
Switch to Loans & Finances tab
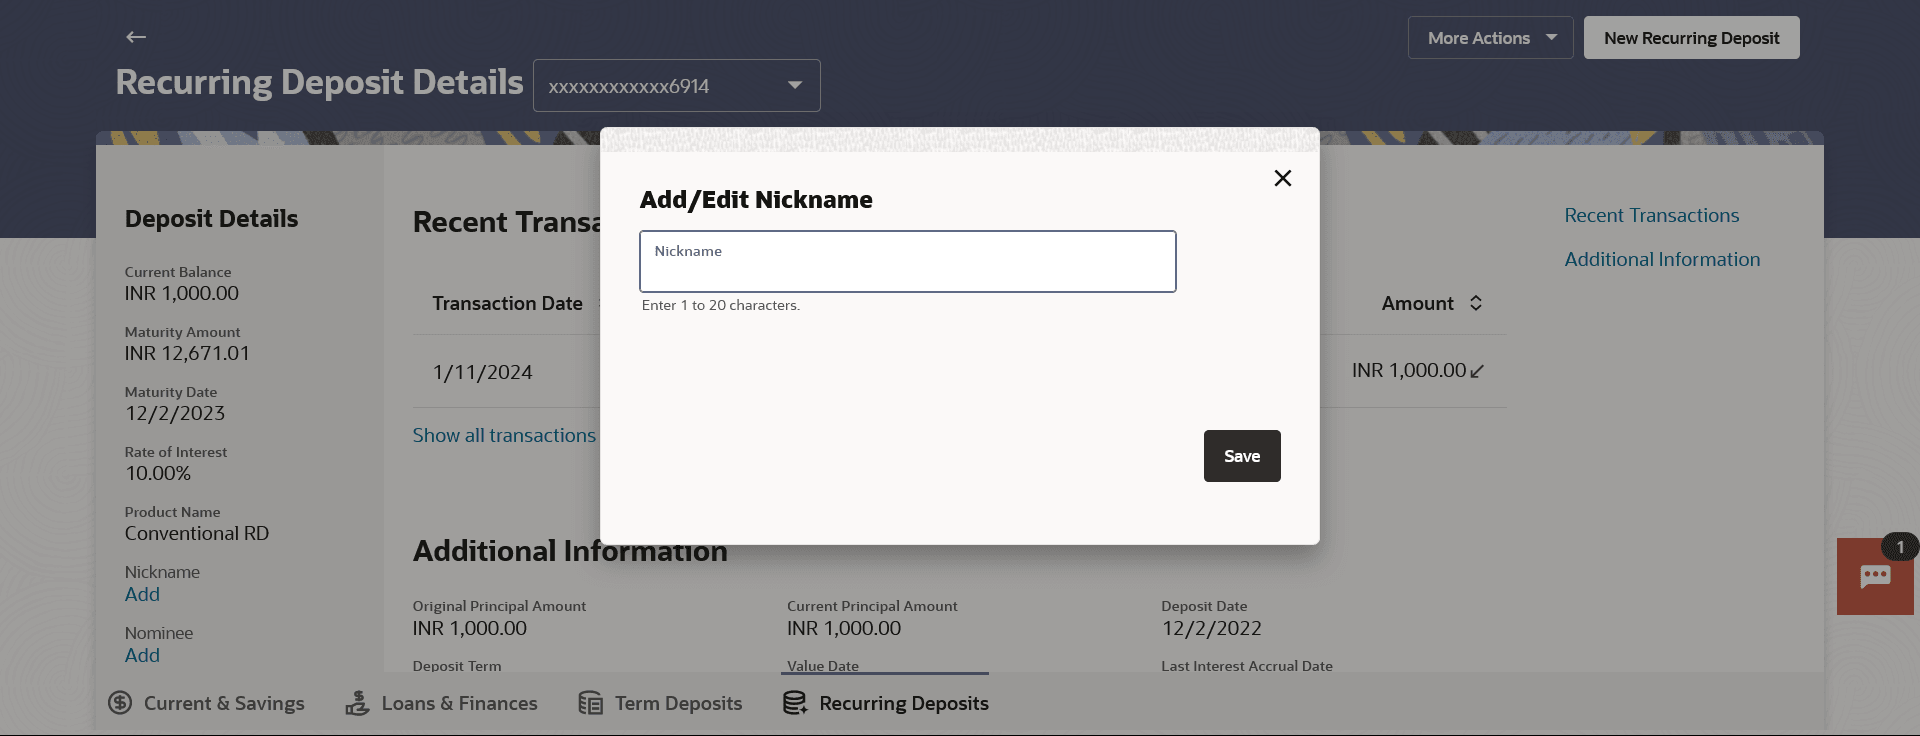coord(441,703)
